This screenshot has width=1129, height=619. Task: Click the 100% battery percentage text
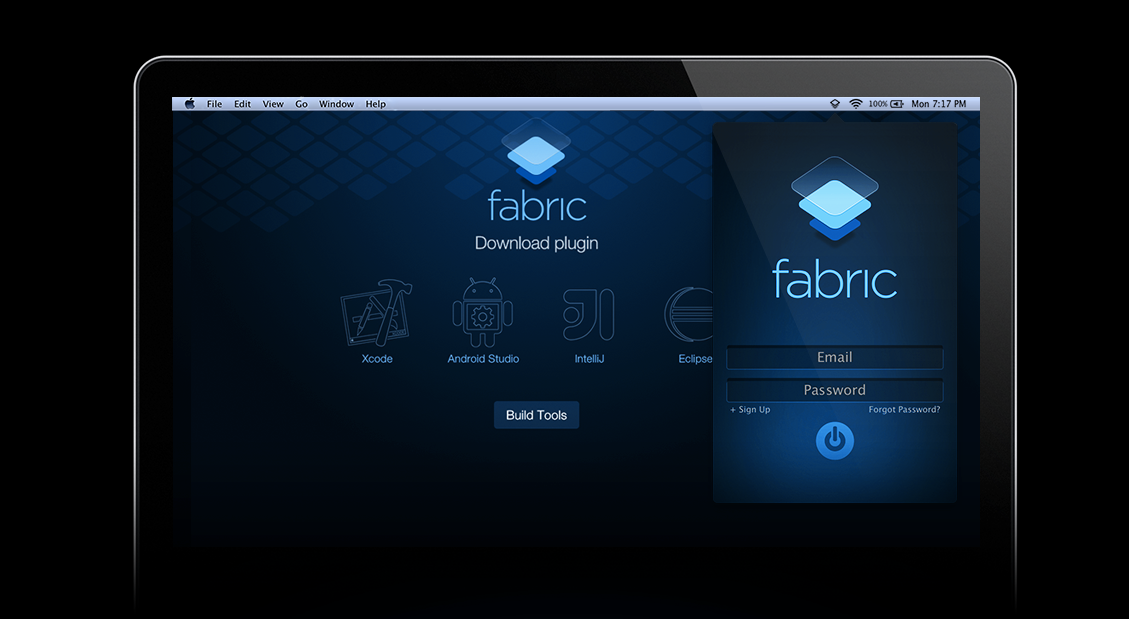click(878, 104)
